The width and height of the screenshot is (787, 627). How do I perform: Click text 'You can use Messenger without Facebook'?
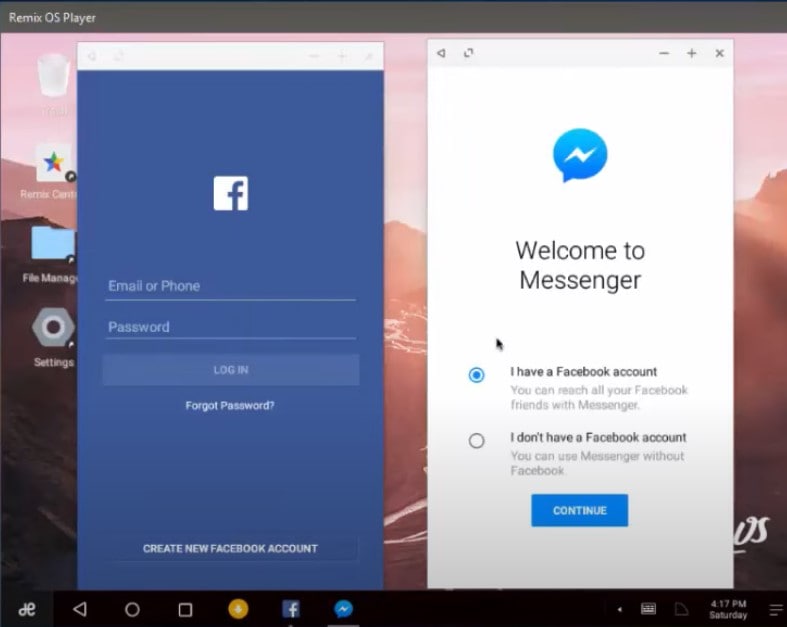coord(597,463)
